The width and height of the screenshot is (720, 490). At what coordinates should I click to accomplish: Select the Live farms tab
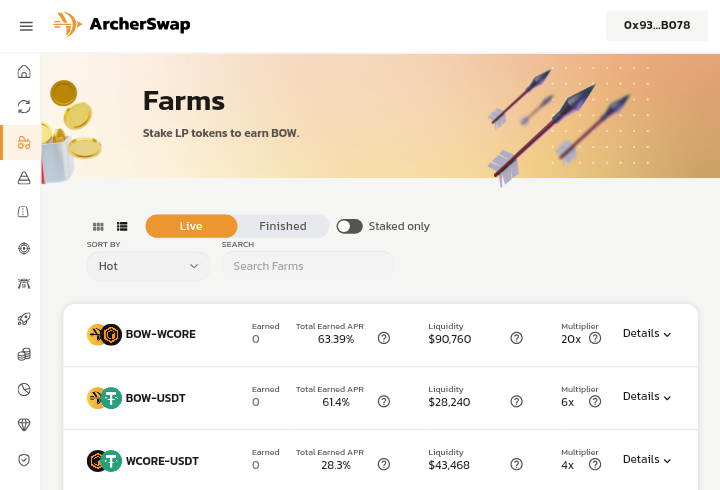191,226
